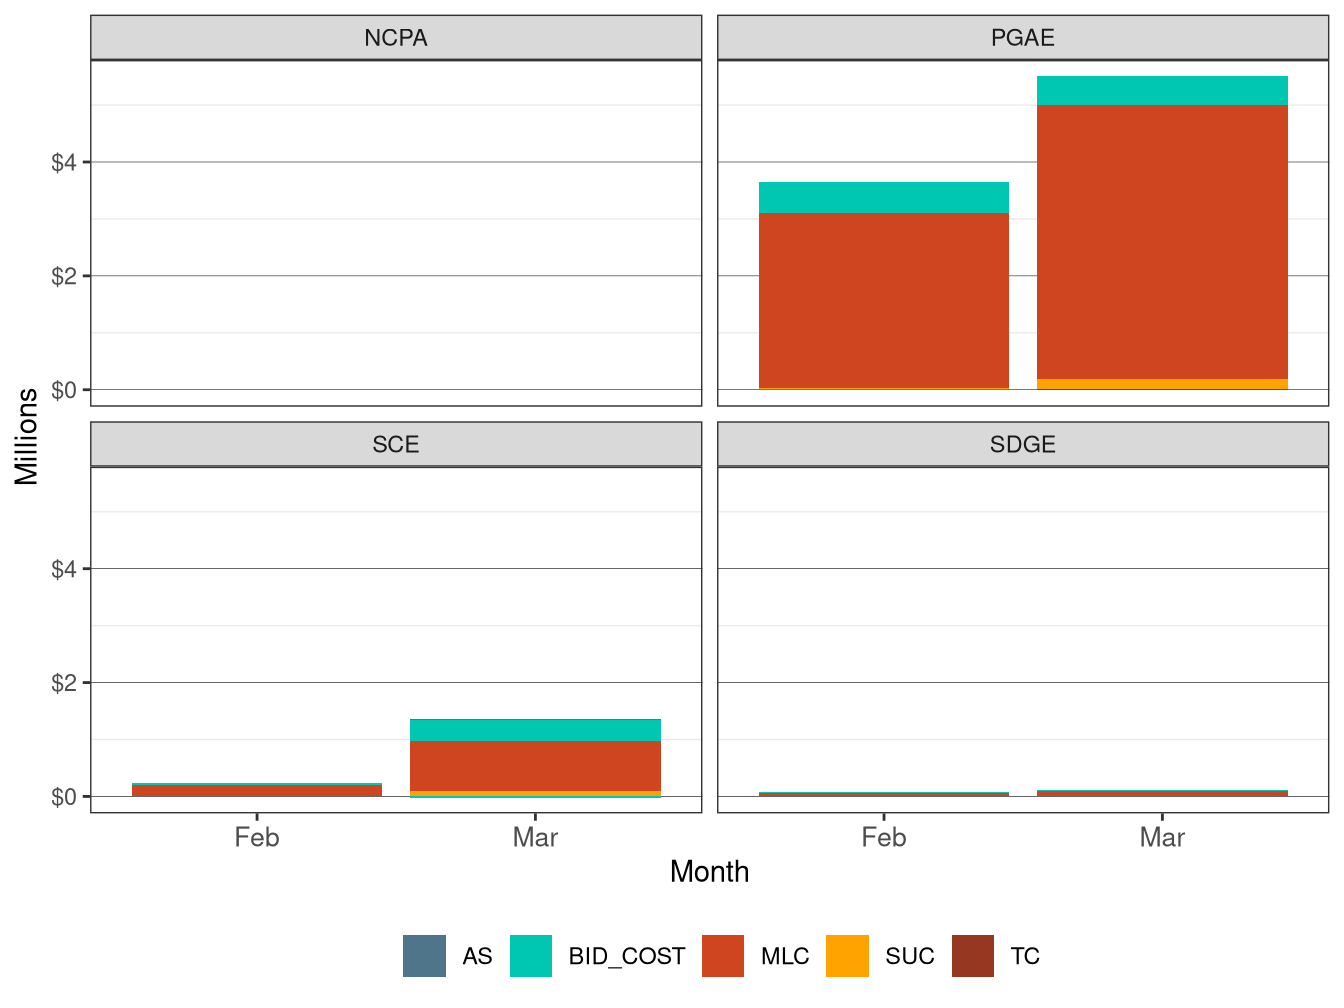The width and height of the screenshot is (1344, 1008).
Task: Click the Feb label under SDGE panel
Action: click(x=884, y=837)
